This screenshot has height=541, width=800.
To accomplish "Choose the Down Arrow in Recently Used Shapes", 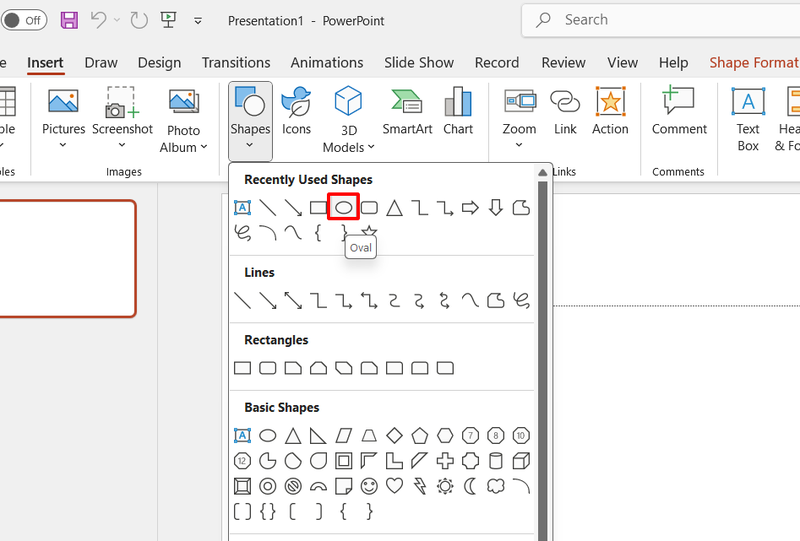I will pos(495,208).
